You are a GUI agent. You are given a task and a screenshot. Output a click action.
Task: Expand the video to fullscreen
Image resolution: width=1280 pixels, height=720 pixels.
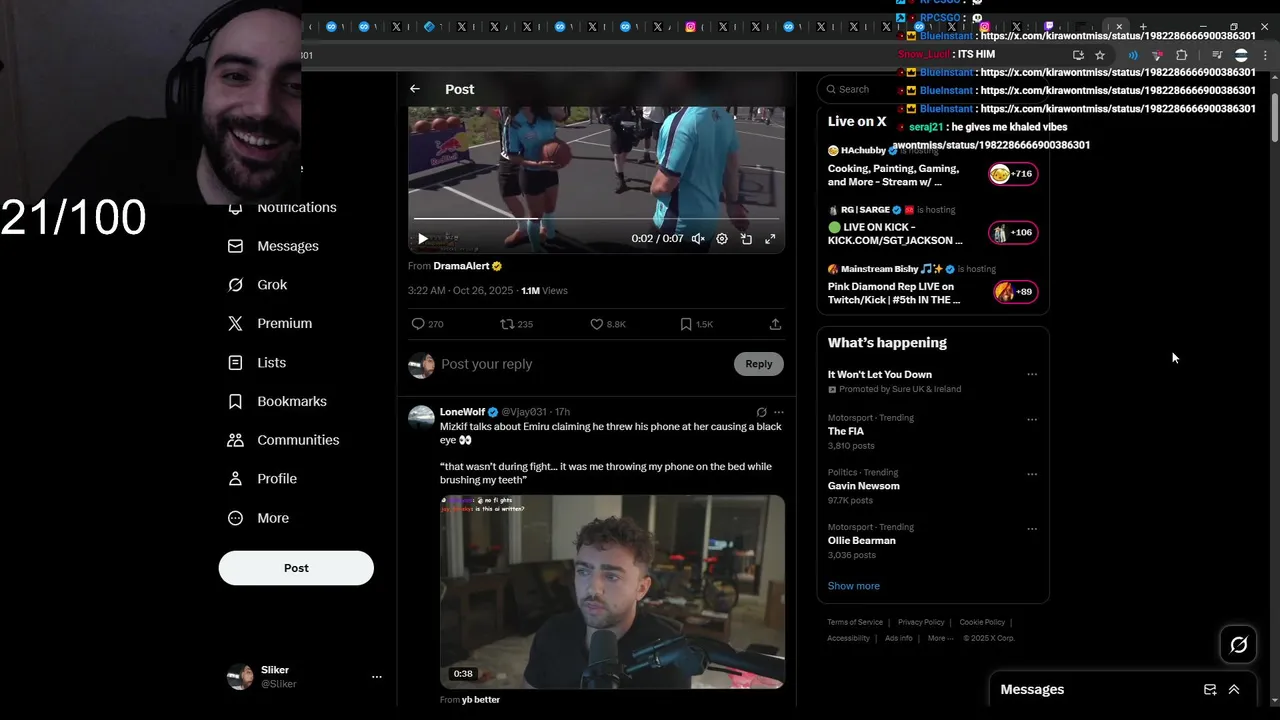(770, 239)
